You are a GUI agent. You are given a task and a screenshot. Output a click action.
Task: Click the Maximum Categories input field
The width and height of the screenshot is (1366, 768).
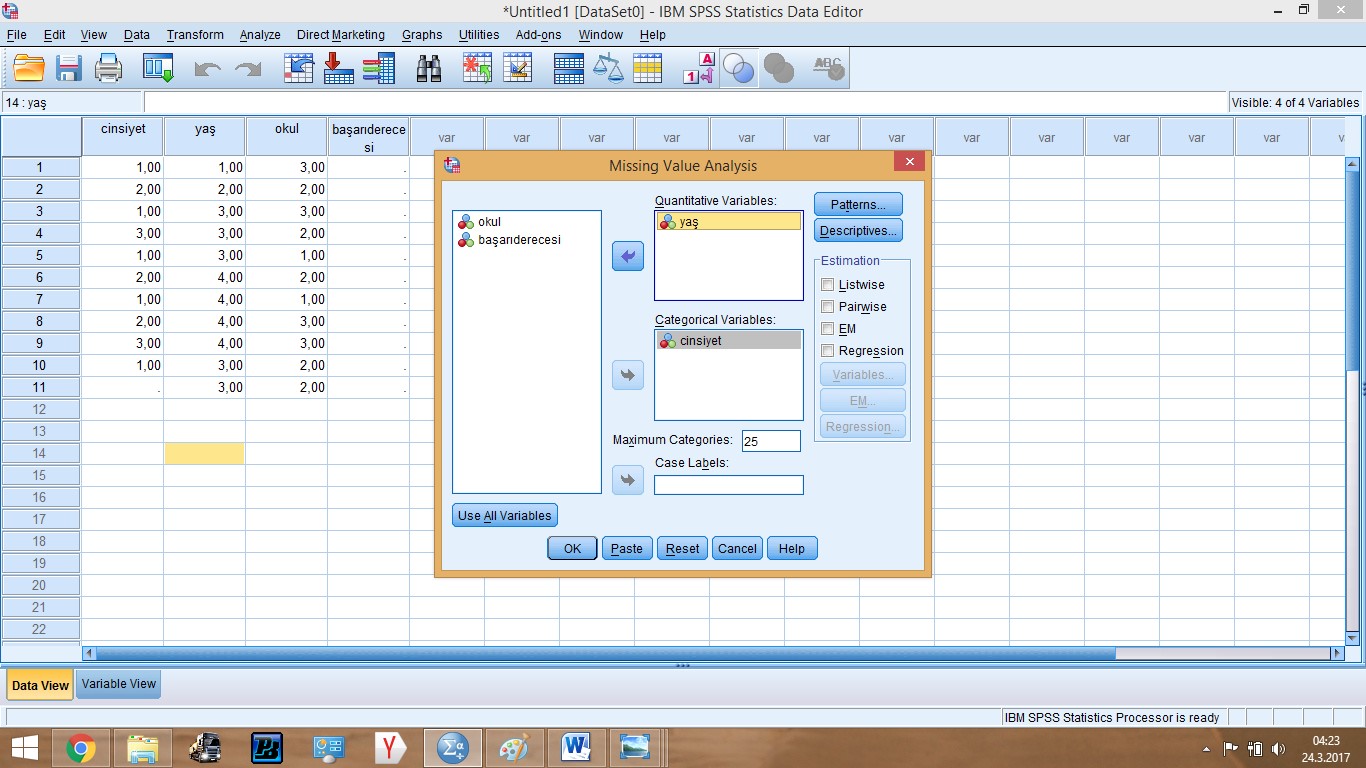(771, 441)
